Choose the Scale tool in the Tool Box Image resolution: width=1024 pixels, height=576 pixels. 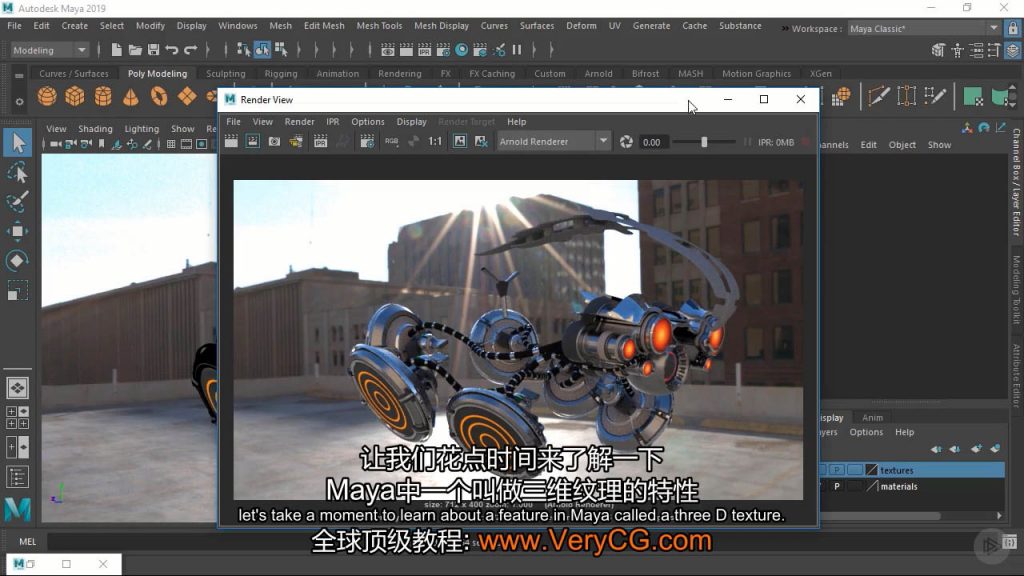pos(18,290)
